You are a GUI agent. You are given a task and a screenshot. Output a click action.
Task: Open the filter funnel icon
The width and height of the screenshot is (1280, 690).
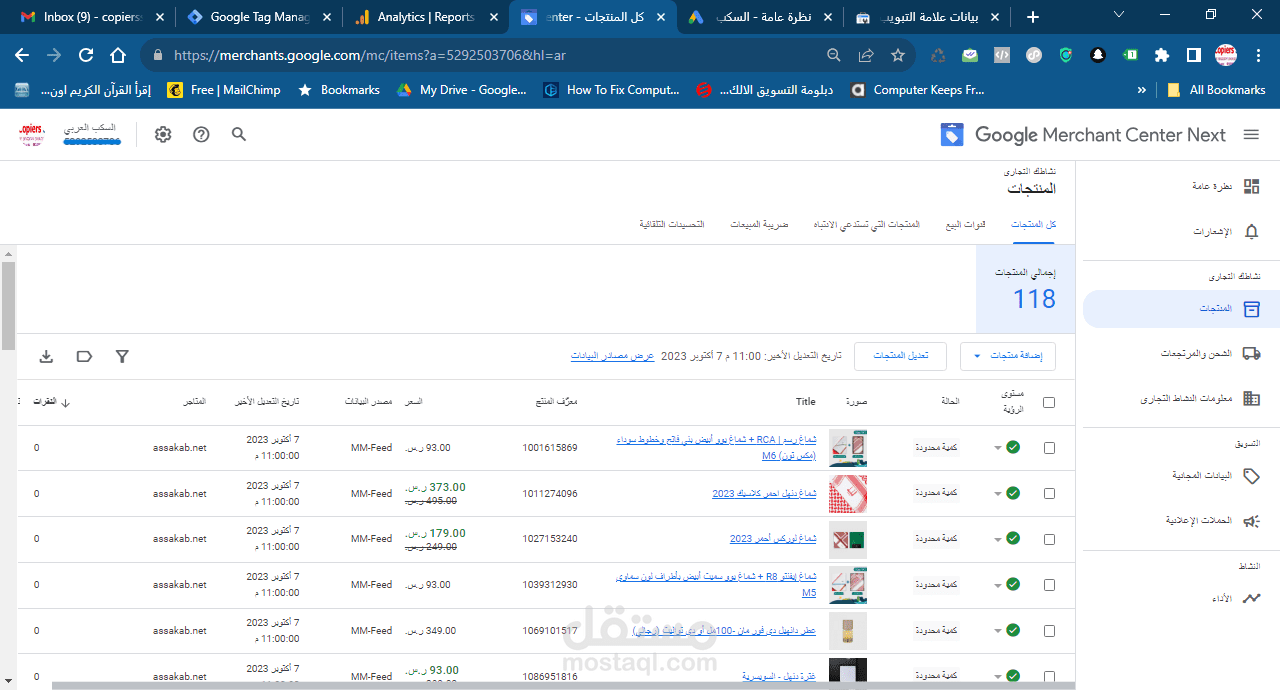click(122, 356)
